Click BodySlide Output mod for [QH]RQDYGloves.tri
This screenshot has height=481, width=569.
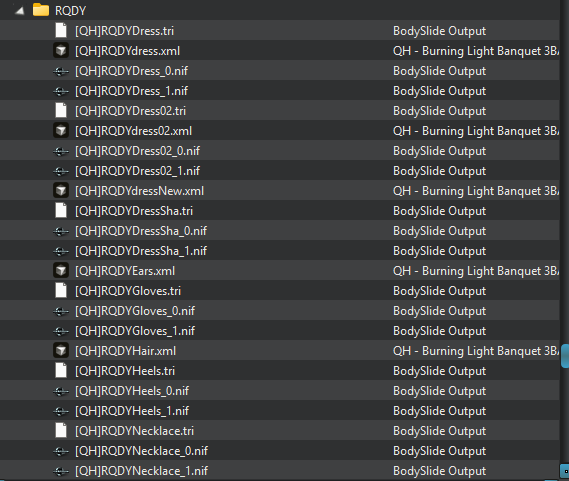click(x=439, y=291)
